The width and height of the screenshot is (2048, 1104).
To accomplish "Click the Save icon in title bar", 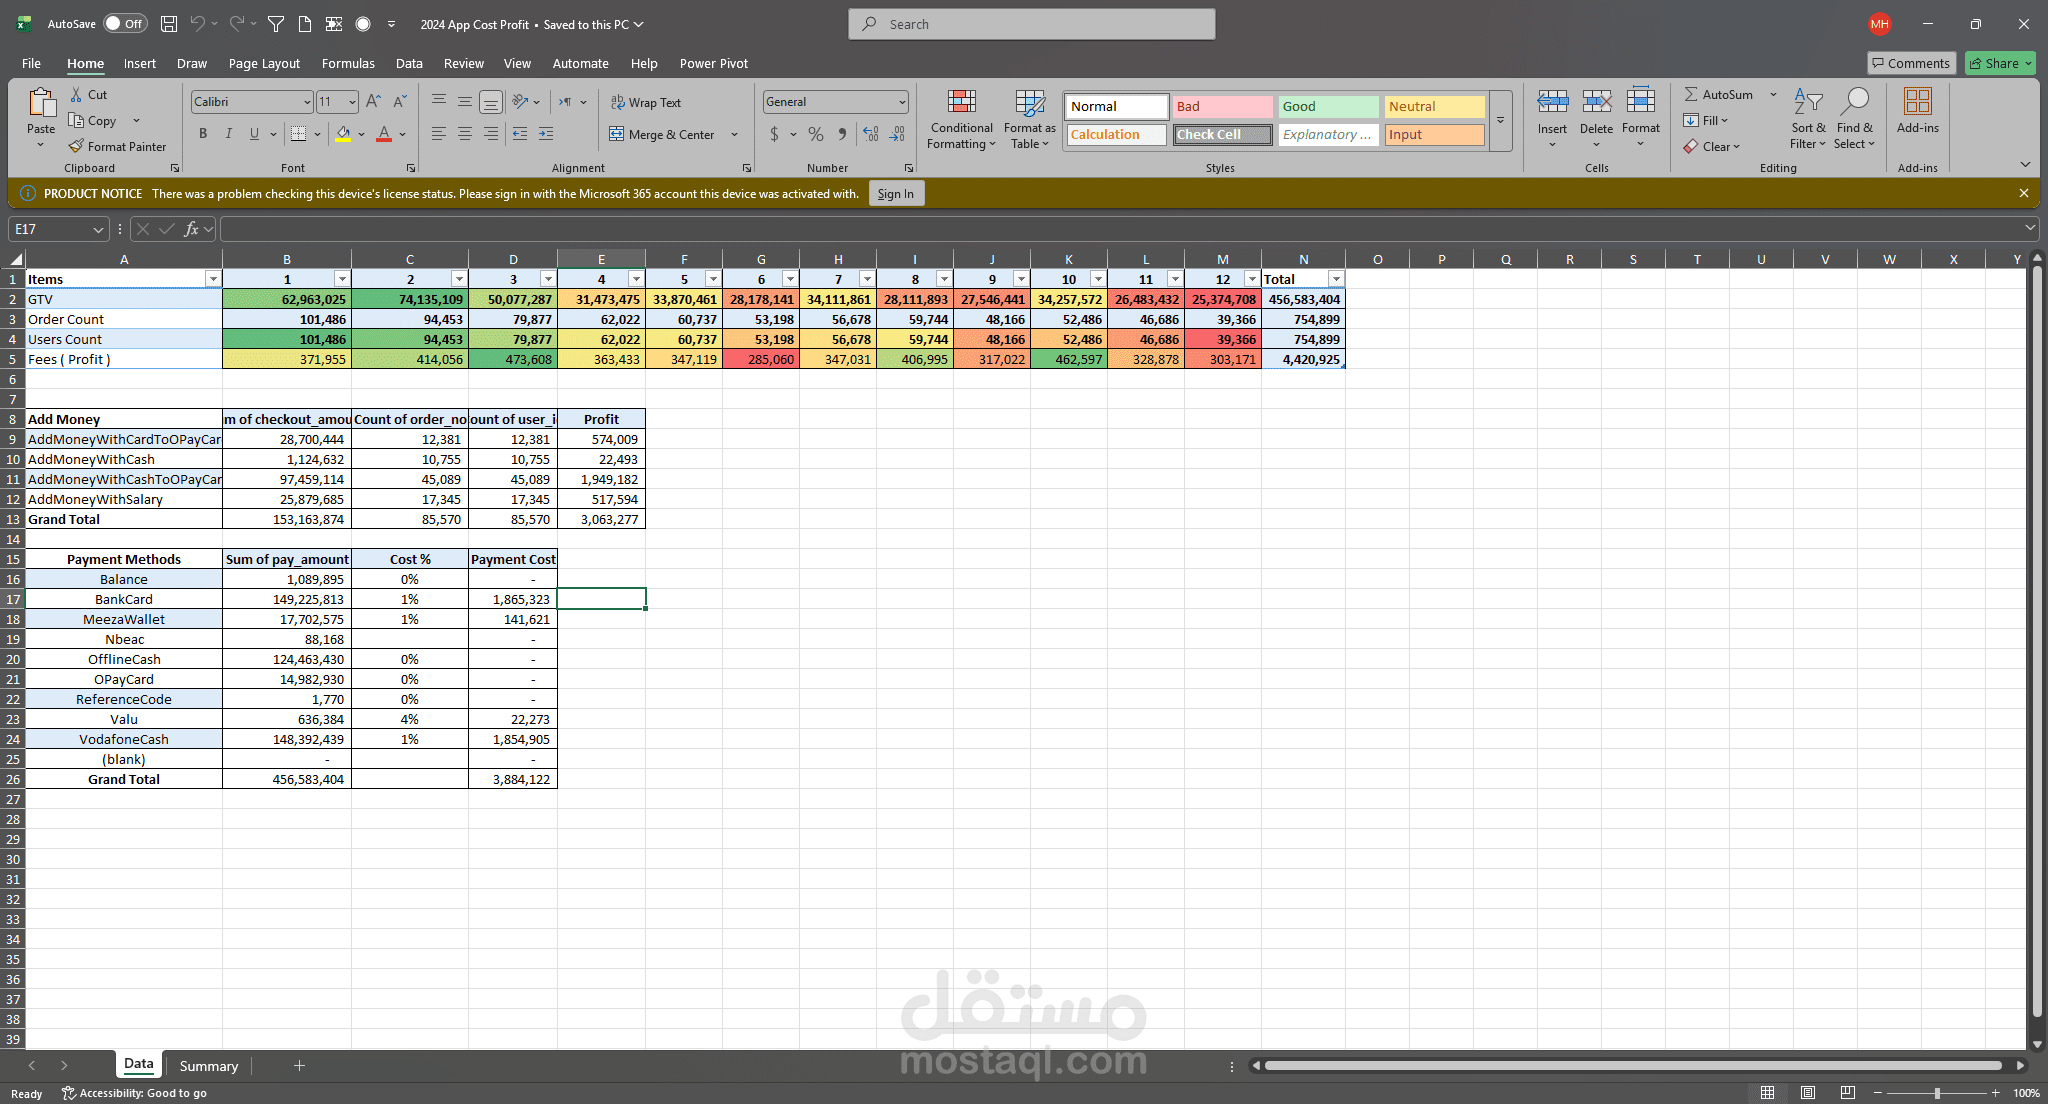I will pyautogui.click(x=169, y=24).
